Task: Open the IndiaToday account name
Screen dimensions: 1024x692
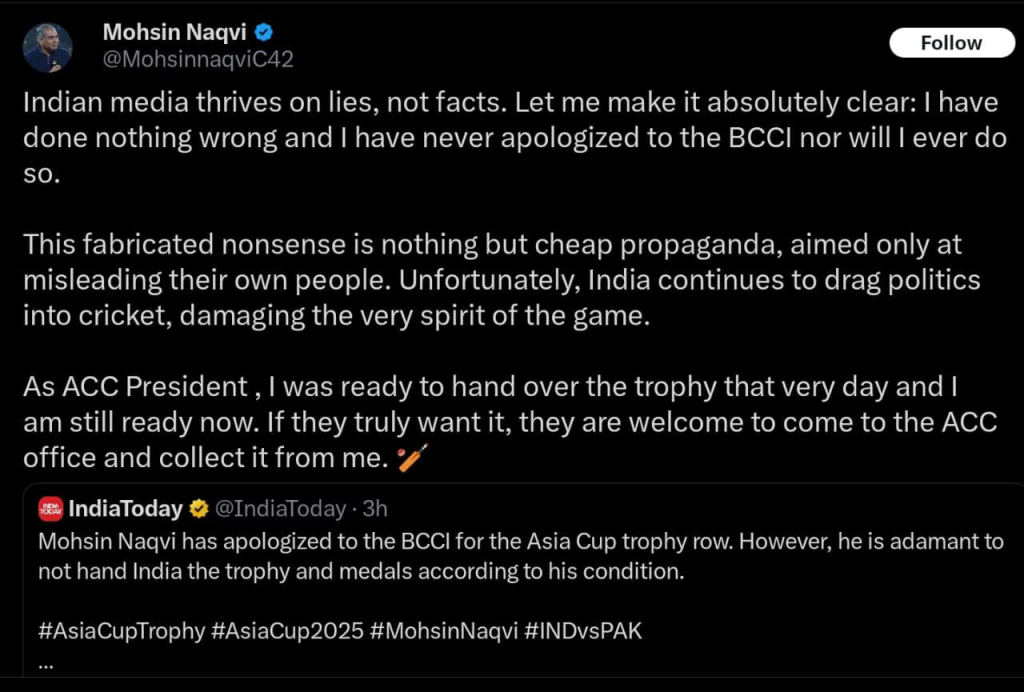Action: (125, 509)
